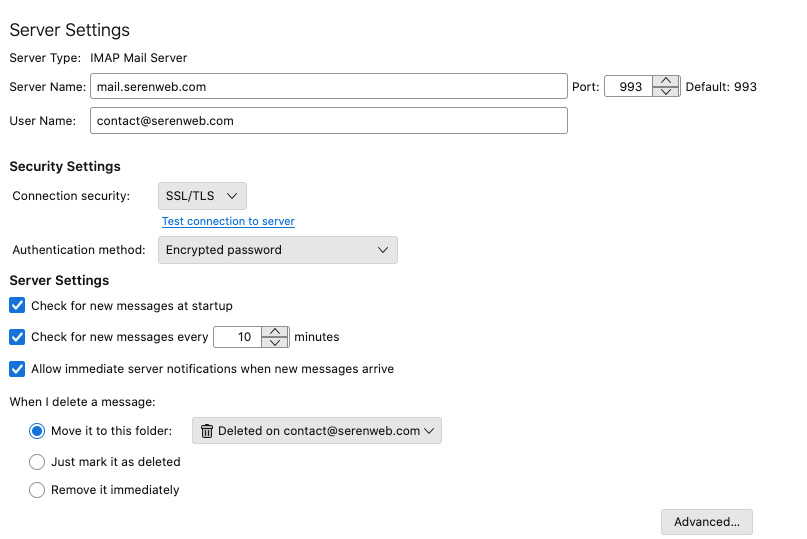Image resolution: width=807 pixels, height=539 pixels.
Task: Toggle Check for new messages at startup
Action: [x=17, y=305]
